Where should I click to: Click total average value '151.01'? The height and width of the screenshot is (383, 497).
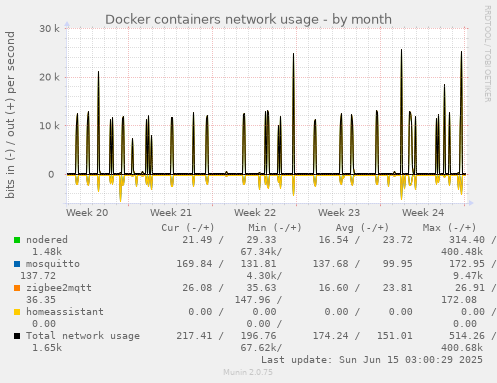394,336
